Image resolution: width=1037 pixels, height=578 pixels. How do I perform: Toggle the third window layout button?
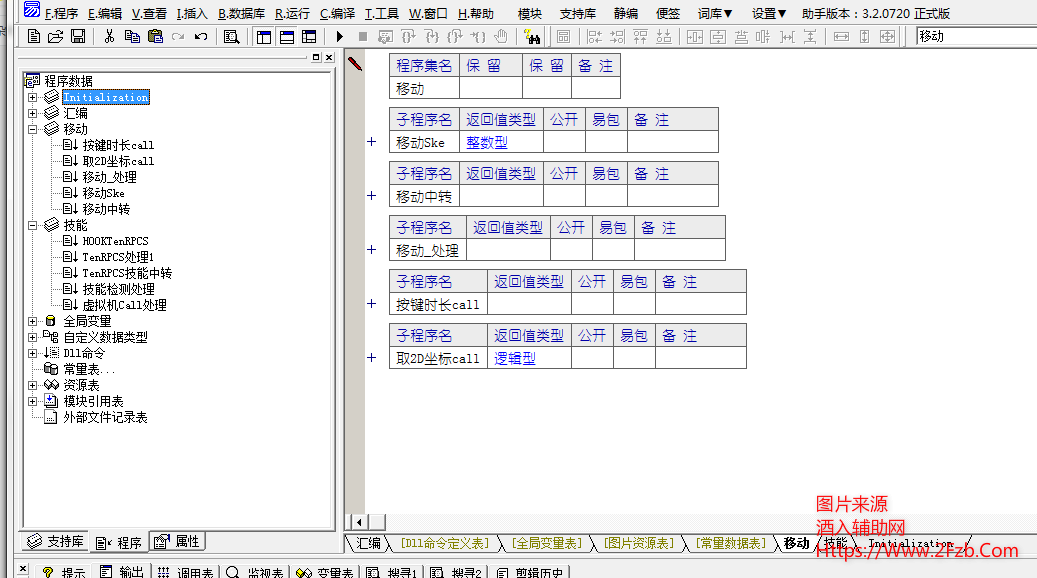tap(310, 37)
